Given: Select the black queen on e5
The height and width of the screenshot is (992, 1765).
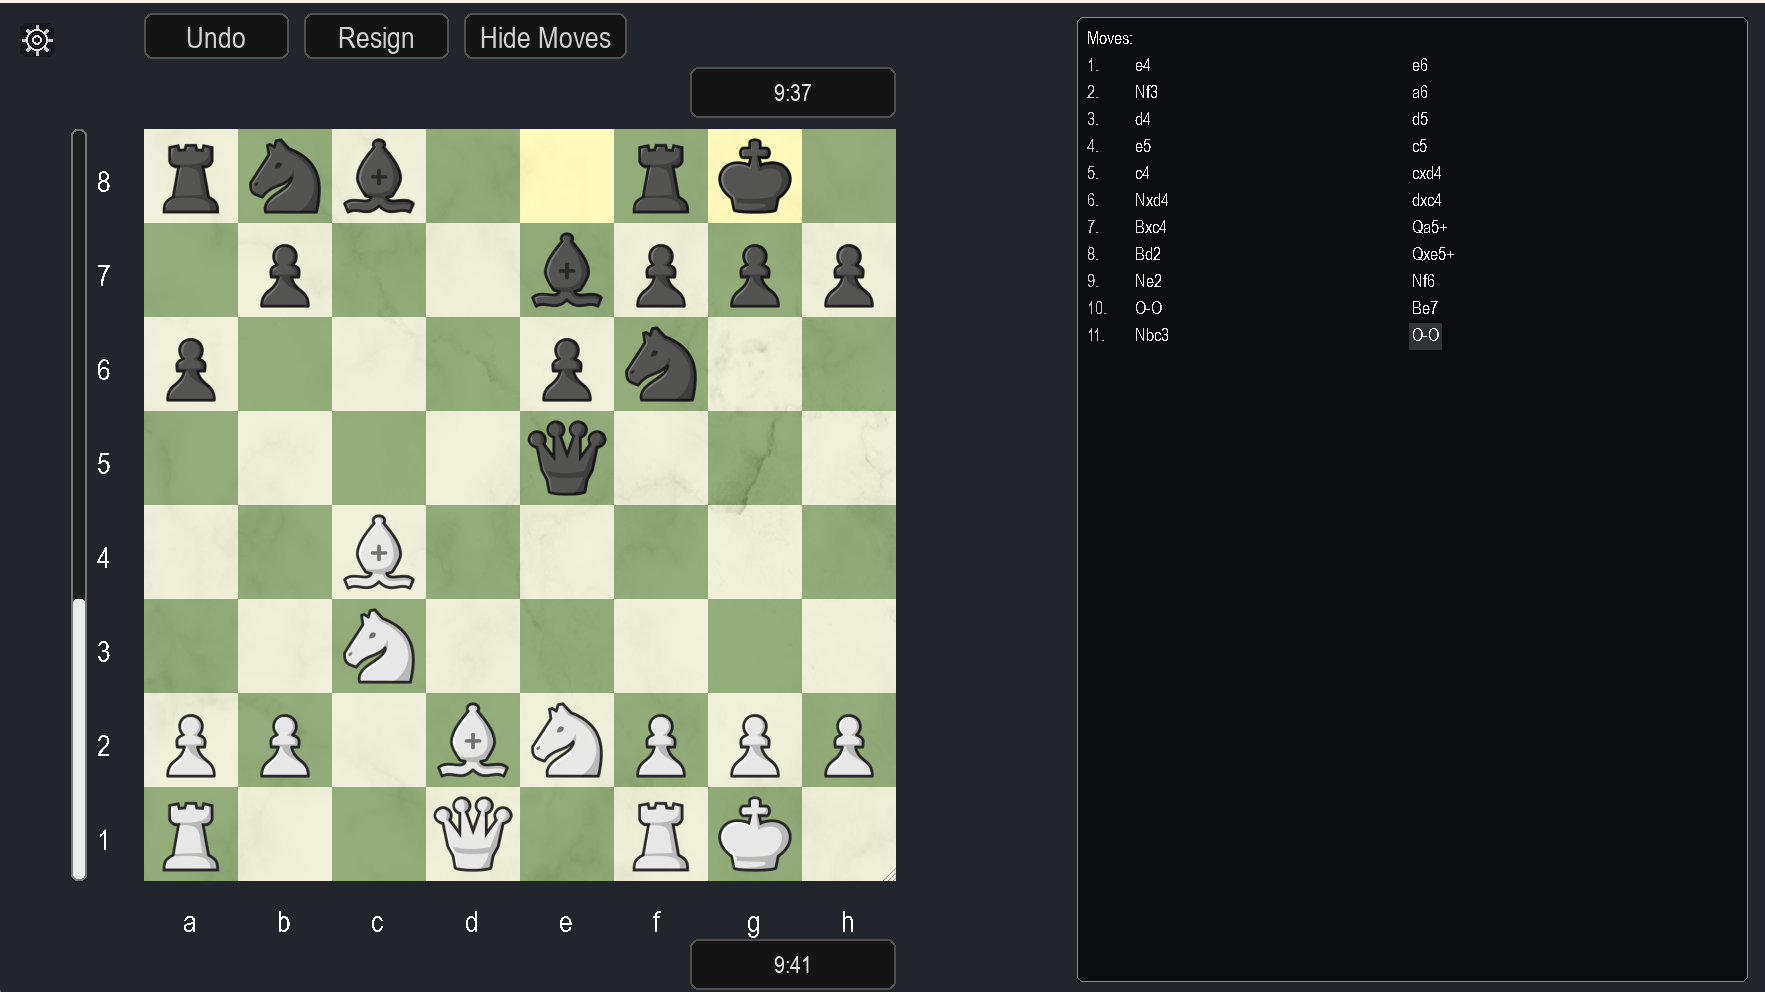Looking at the screenshot, I should 567,459.
